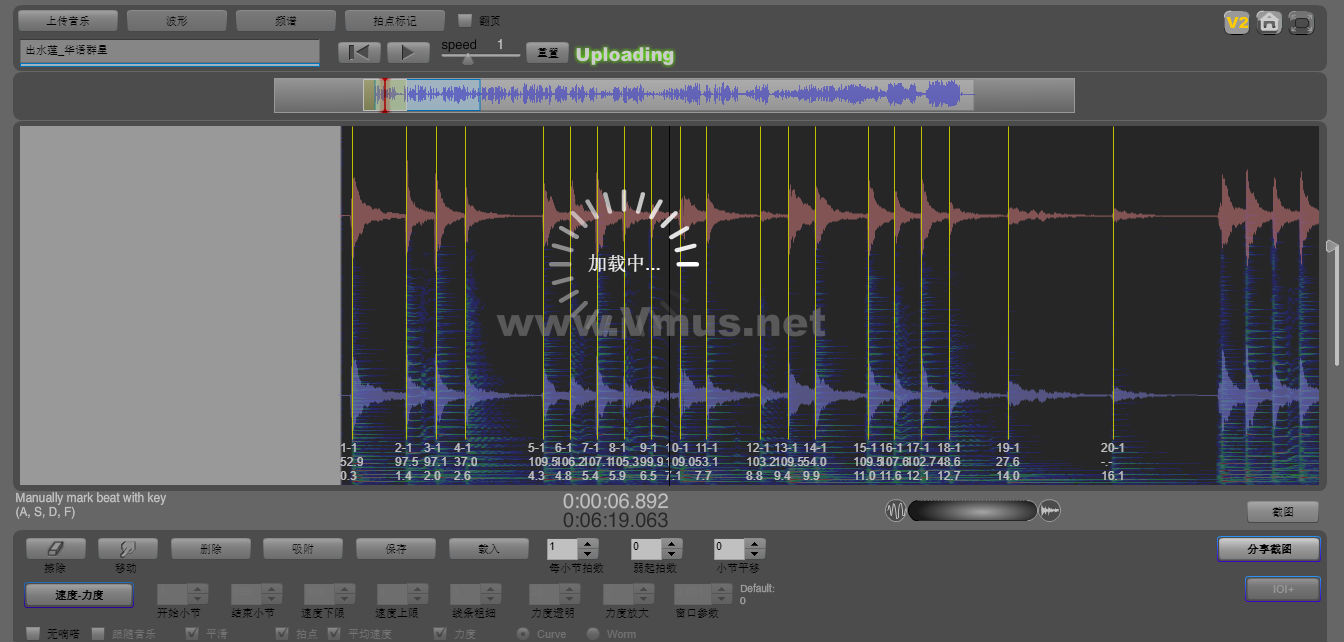Increase the 小节平移 stepper value
1344x642 pixels.
tap(755, 544)
